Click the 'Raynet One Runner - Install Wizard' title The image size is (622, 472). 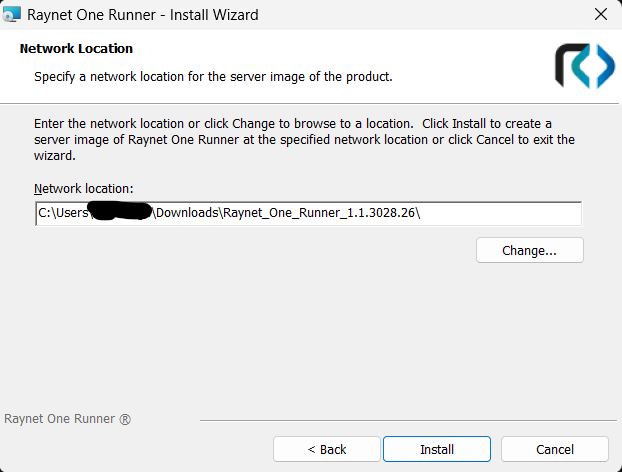pyautogui.click(x=143, y=15)
